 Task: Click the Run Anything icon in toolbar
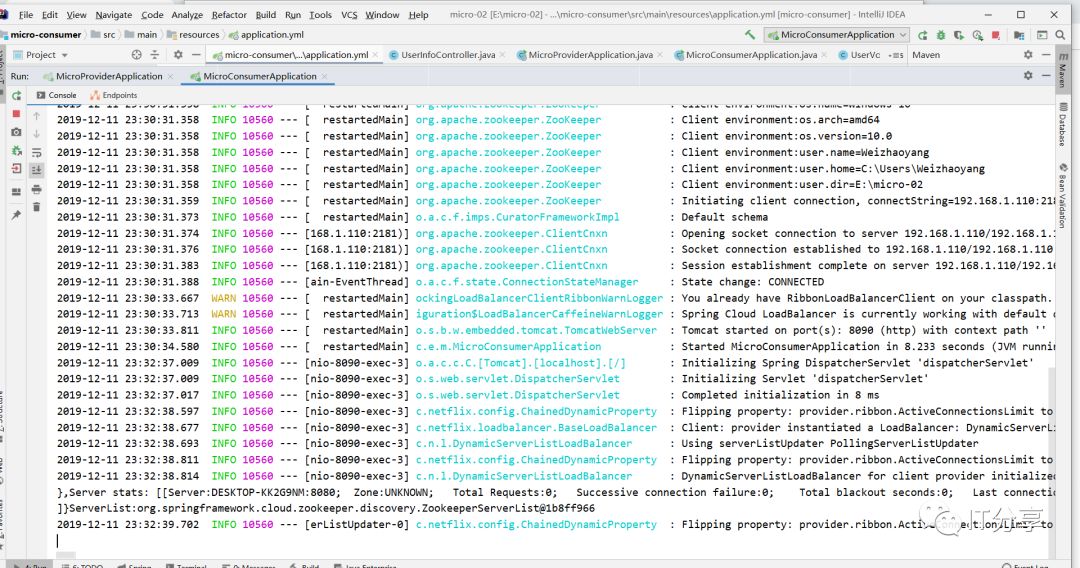pyautogui.click(x=1042, y=34)
